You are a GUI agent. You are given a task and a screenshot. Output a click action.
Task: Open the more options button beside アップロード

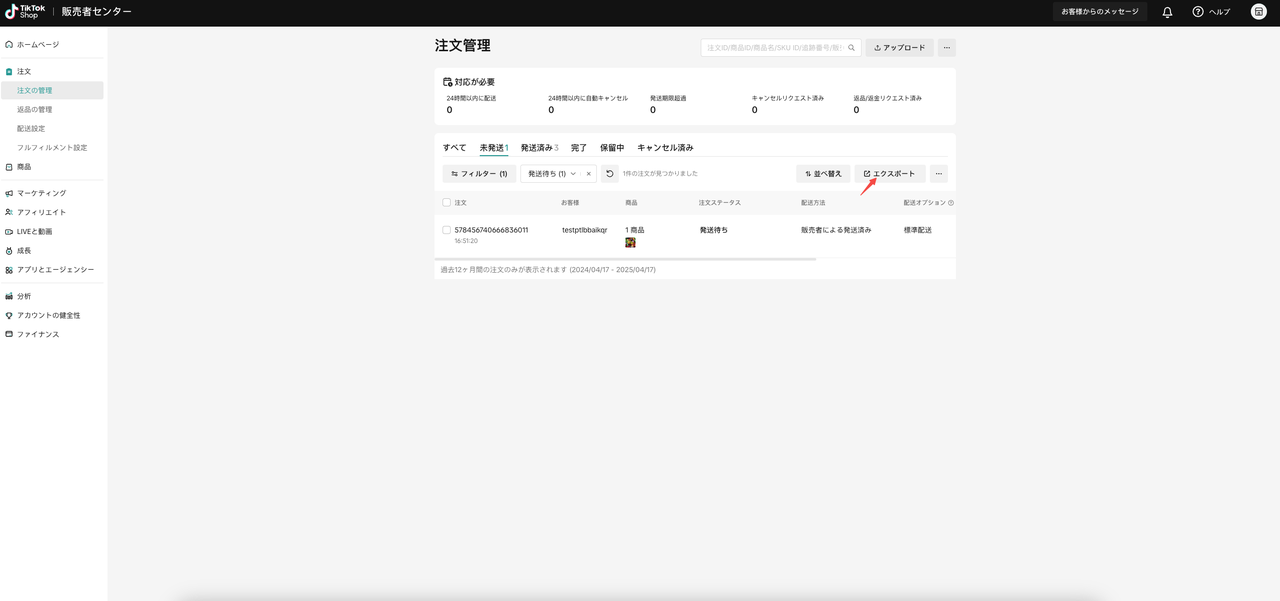click(x=947, y=47)
